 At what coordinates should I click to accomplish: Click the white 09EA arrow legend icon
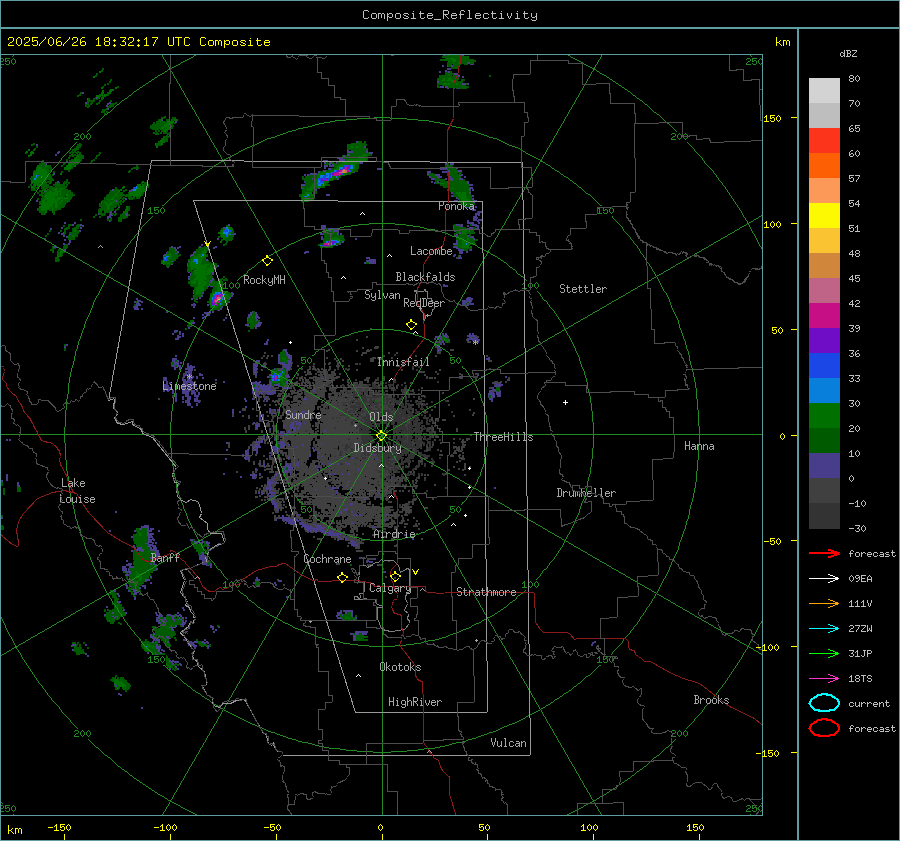(824, 578)
